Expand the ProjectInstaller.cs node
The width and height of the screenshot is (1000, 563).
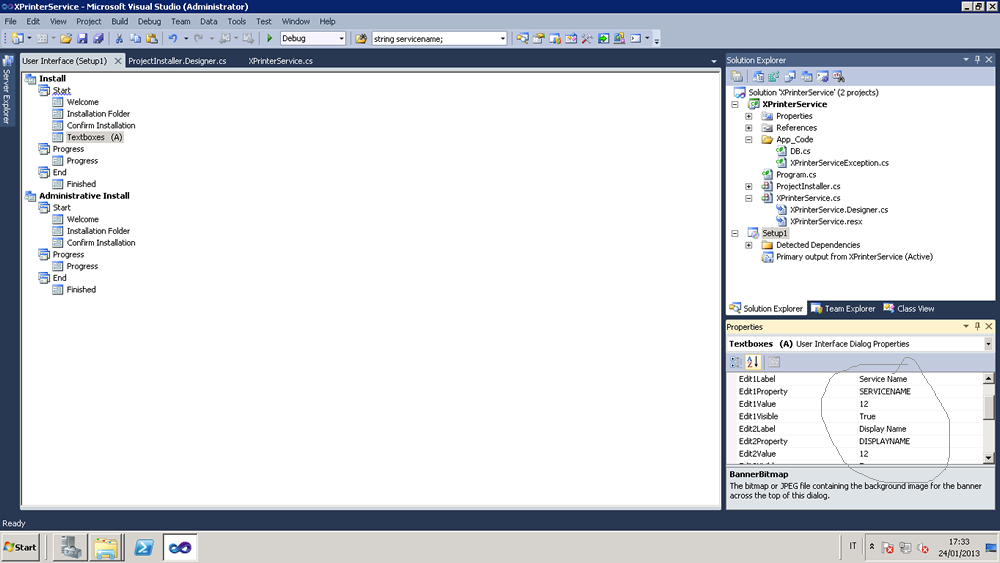(x=749, y=186)
